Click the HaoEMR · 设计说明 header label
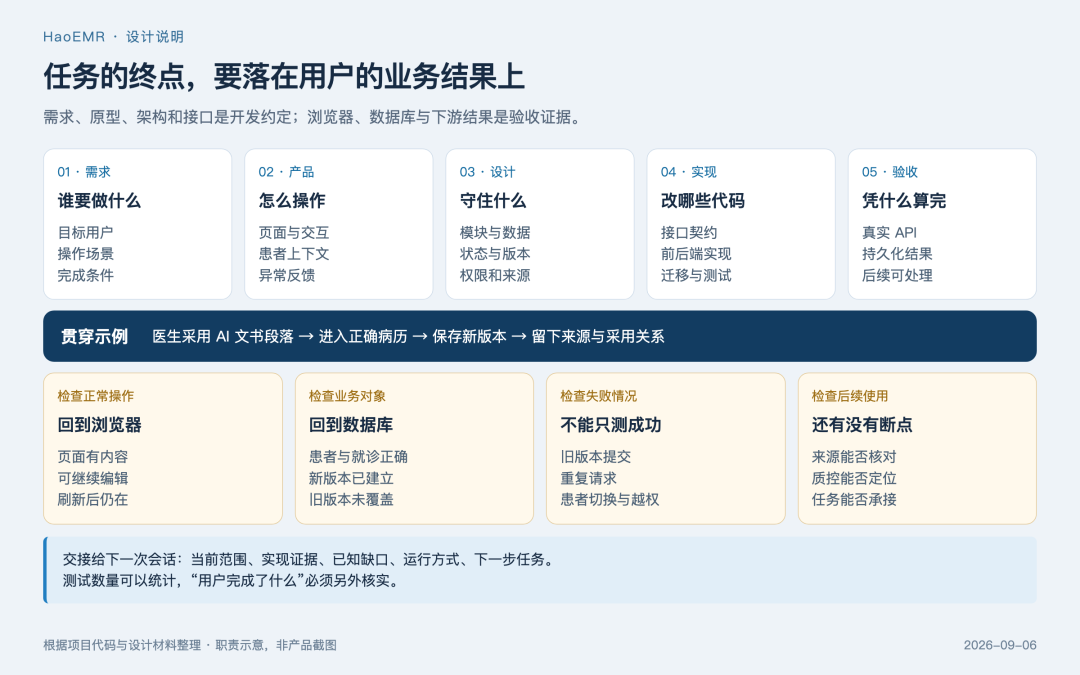The width and height of the screenshot is (1080, 675). tap(114, 37)
